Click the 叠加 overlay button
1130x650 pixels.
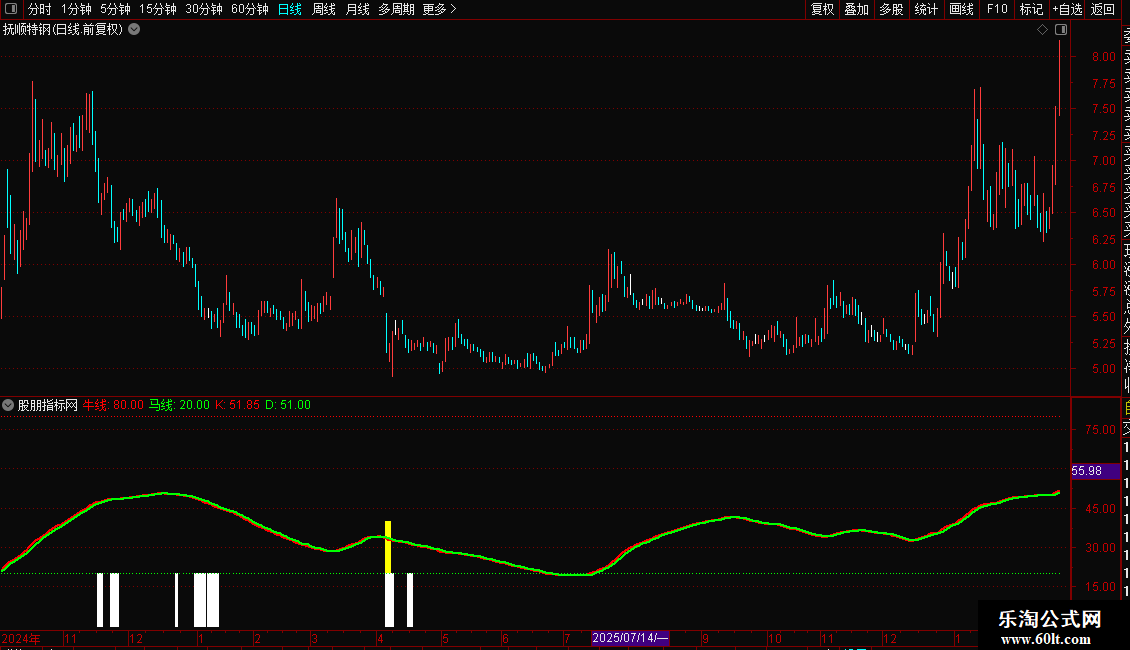pos(857,9)
